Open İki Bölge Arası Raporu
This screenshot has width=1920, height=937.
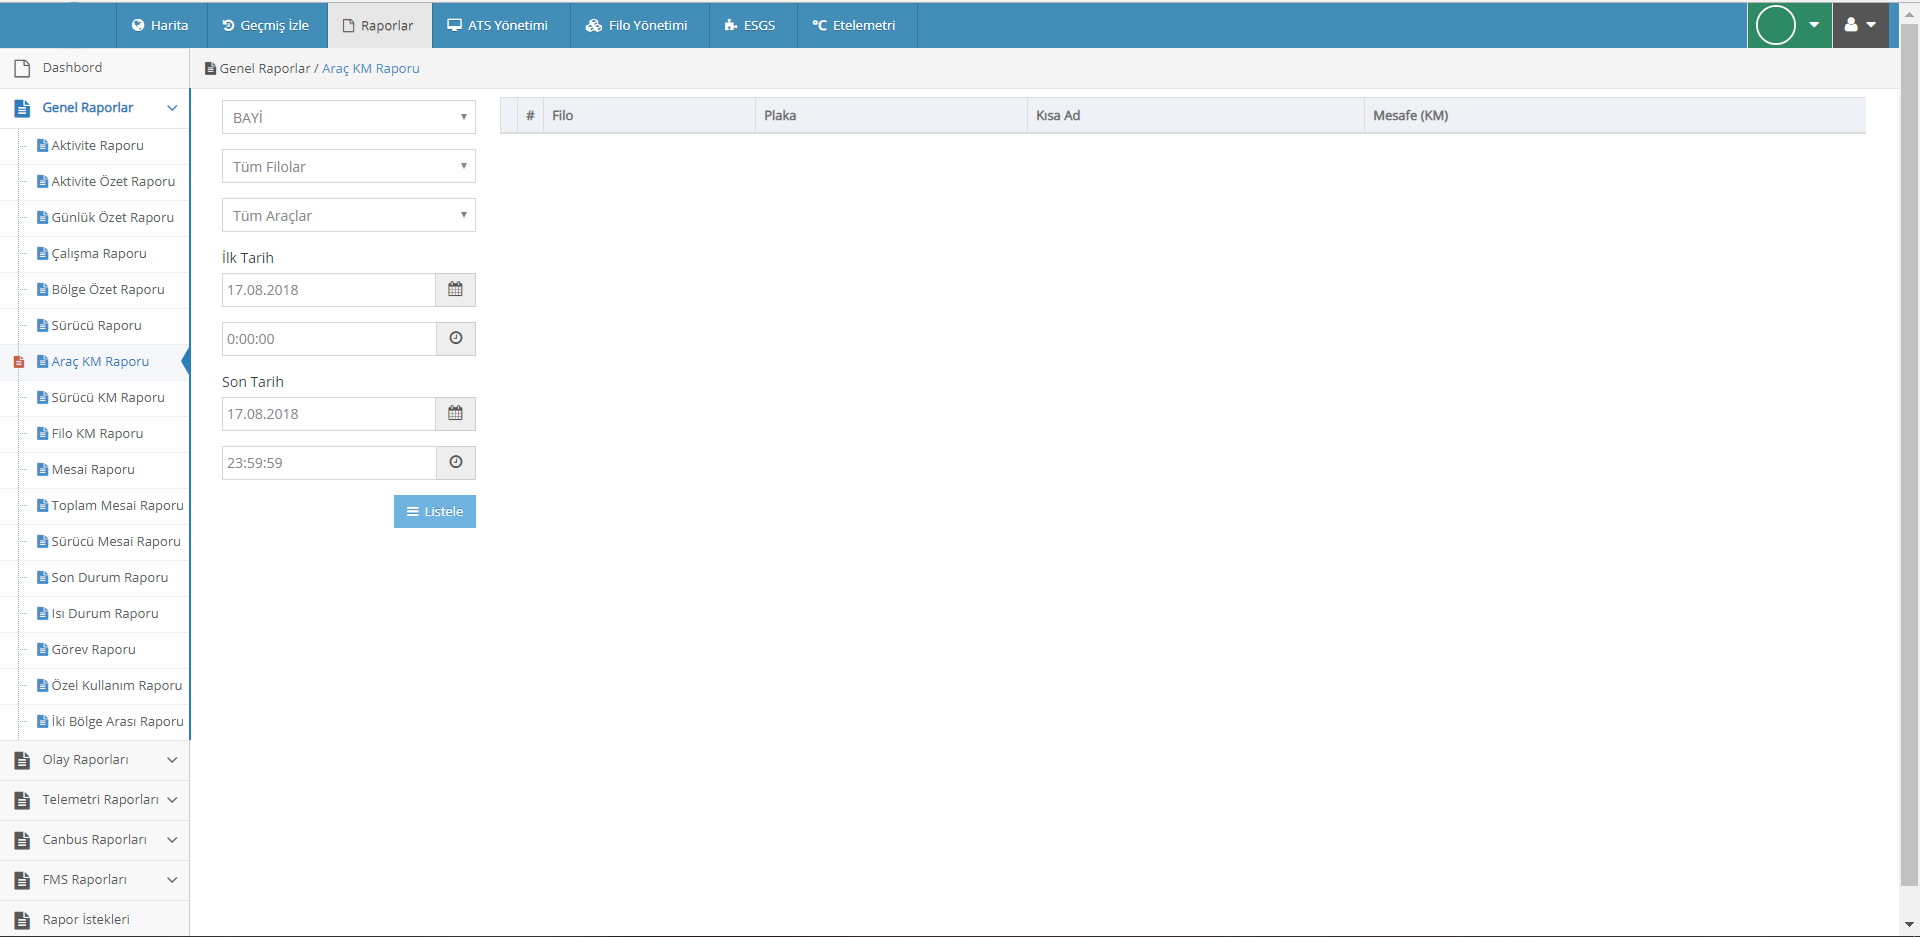coord(118,722)
